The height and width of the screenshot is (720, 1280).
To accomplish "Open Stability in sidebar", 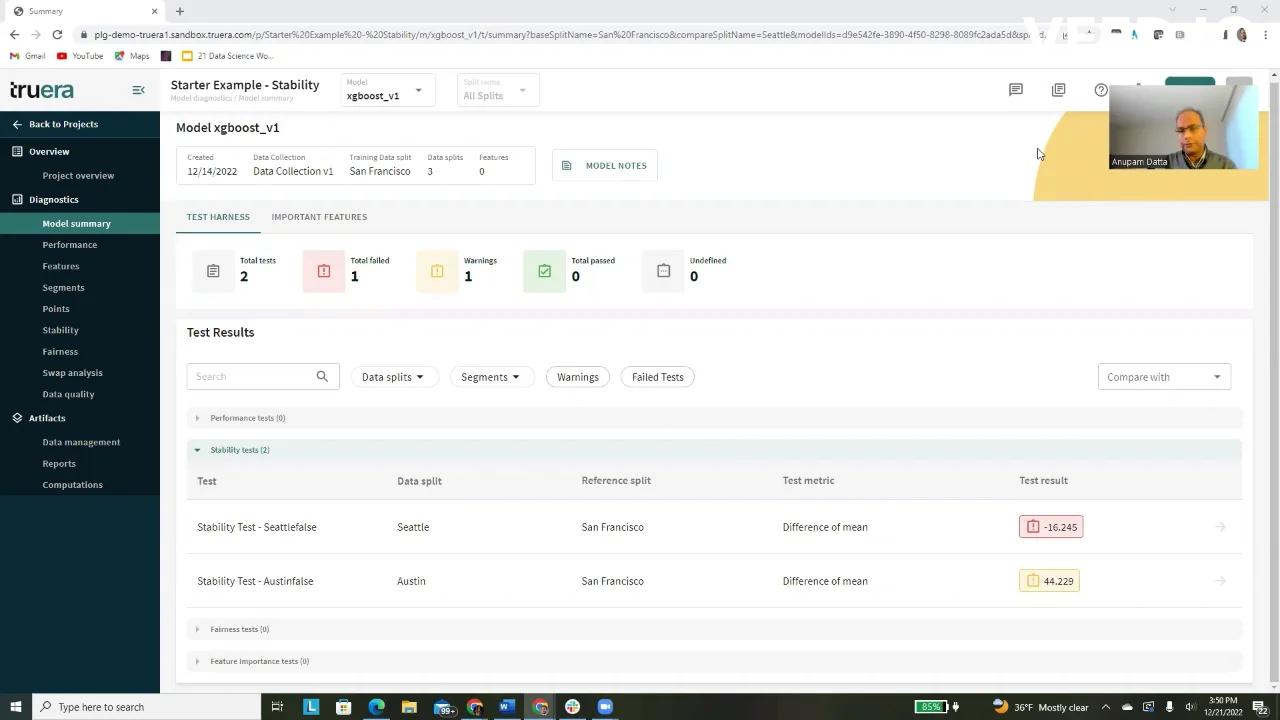I will point(61,330).
